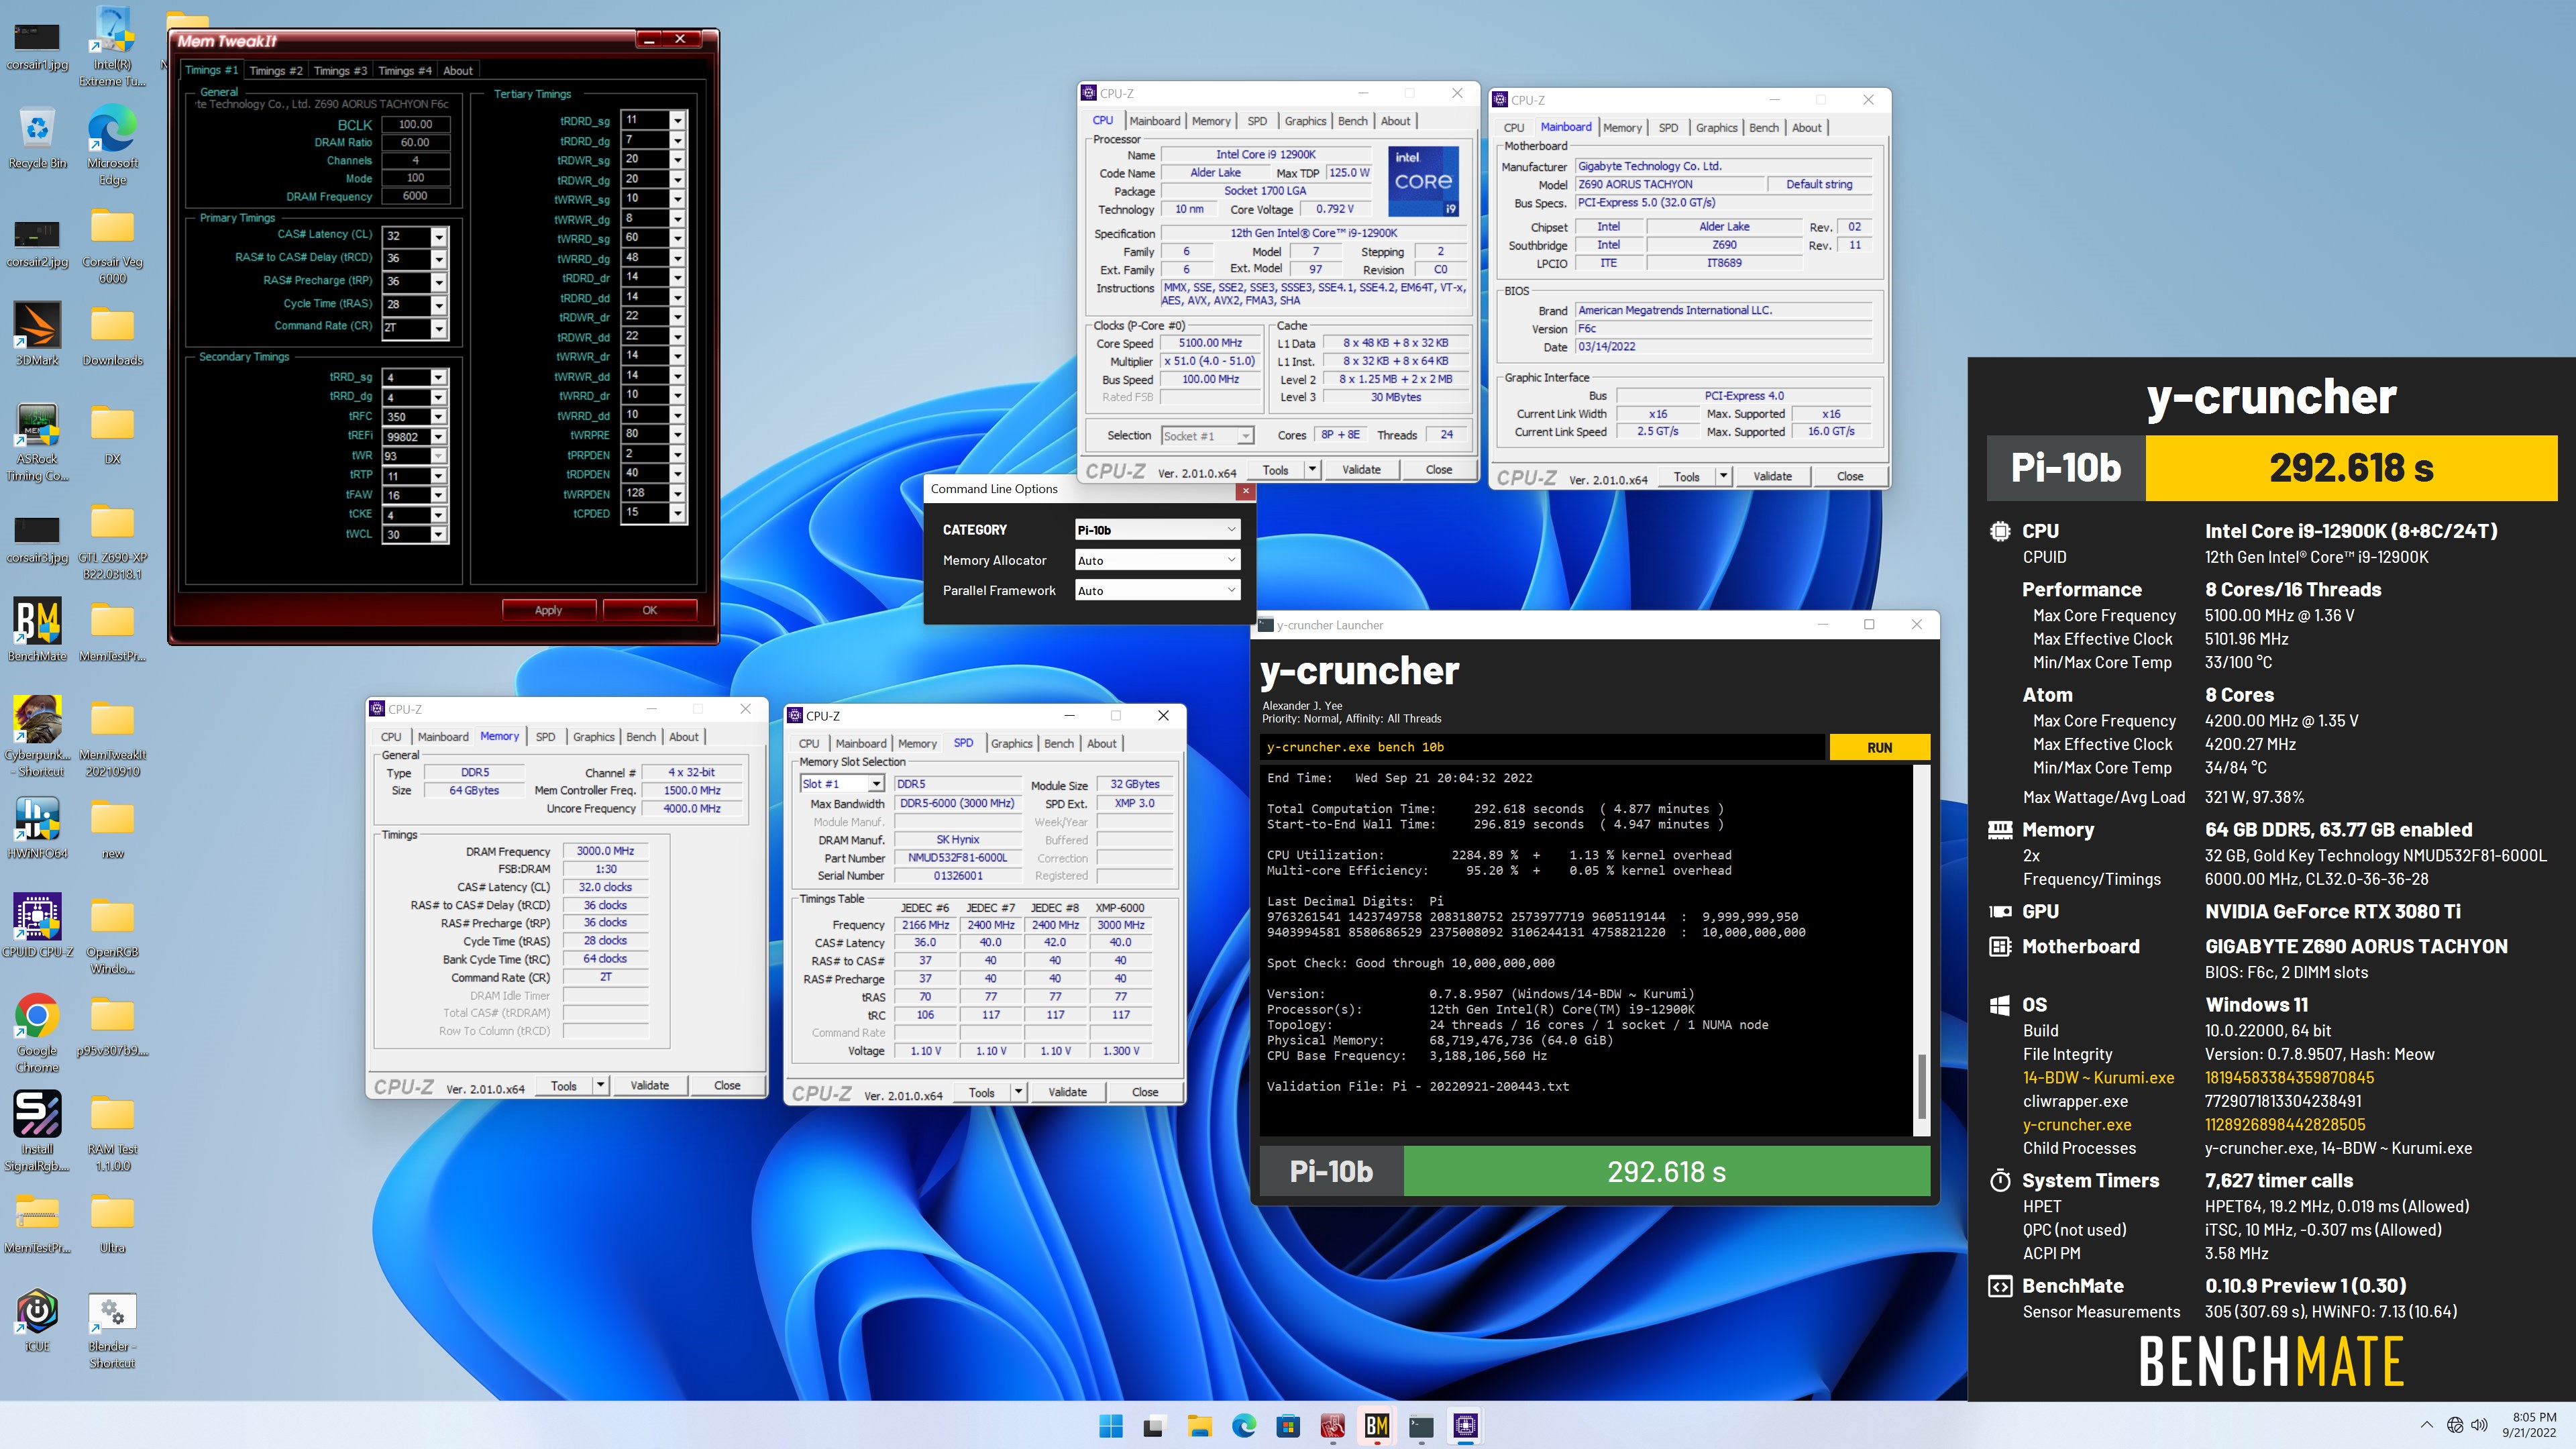Screen dimensions: 2576x1449
Task: Click BCLK value field in MemTweakIt
Action: (x=415, y=125)
